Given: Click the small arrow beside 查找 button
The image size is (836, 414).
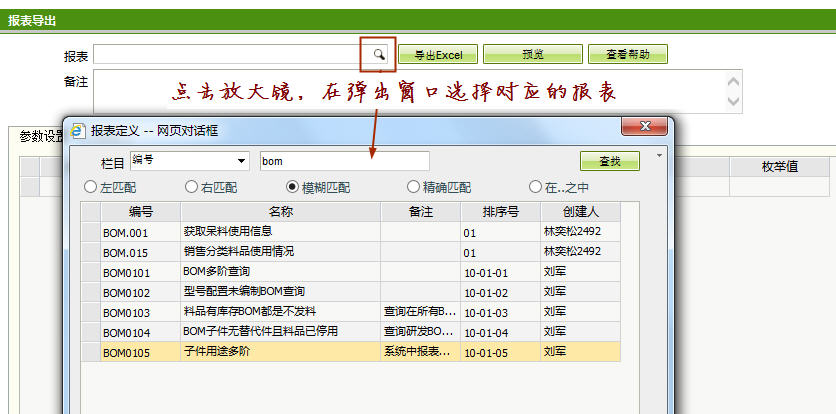Looking at the screenshot, I should [x=660, y=156].
